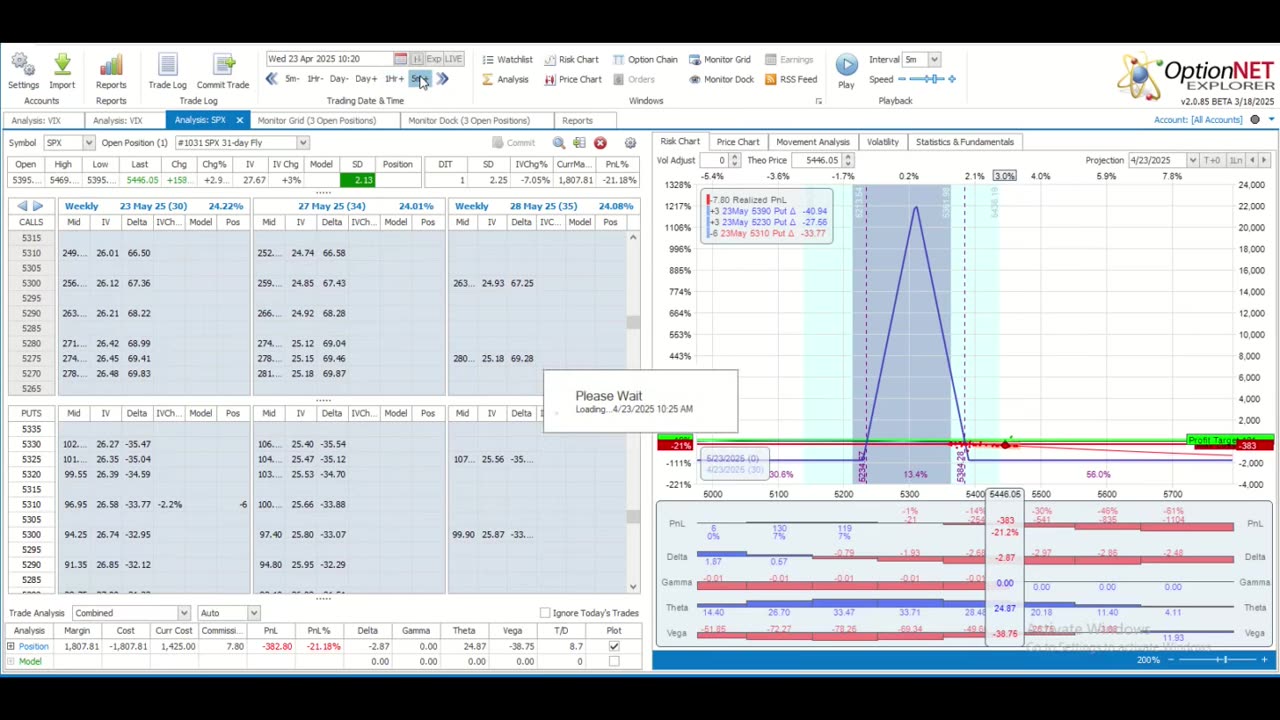
Task: Check the Plot checkbox for Model row
Action: pos(614,661)
